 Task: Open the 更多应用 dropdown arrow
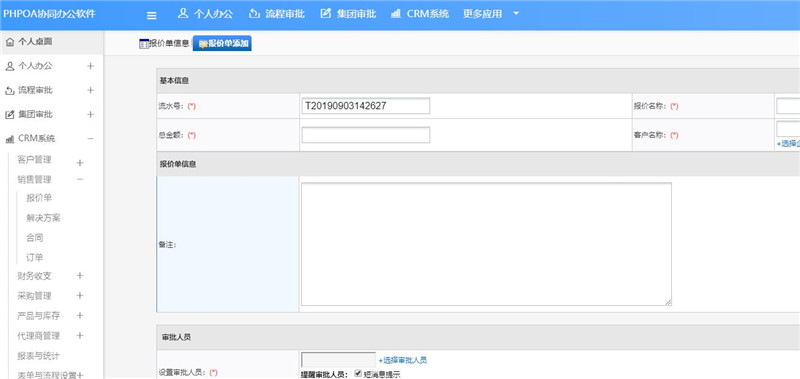tap(516, 14)
